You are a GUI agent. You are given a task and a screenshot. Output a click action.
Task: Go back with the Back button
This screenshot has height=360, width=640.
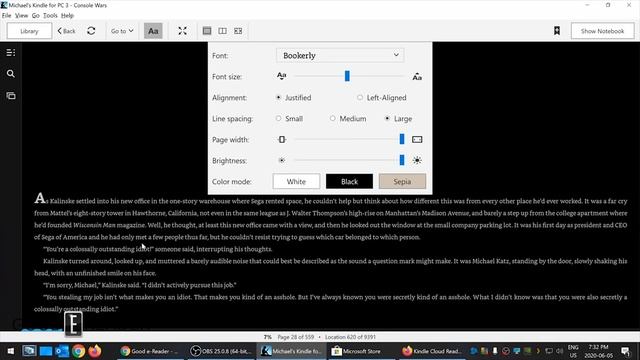[67, 31]
